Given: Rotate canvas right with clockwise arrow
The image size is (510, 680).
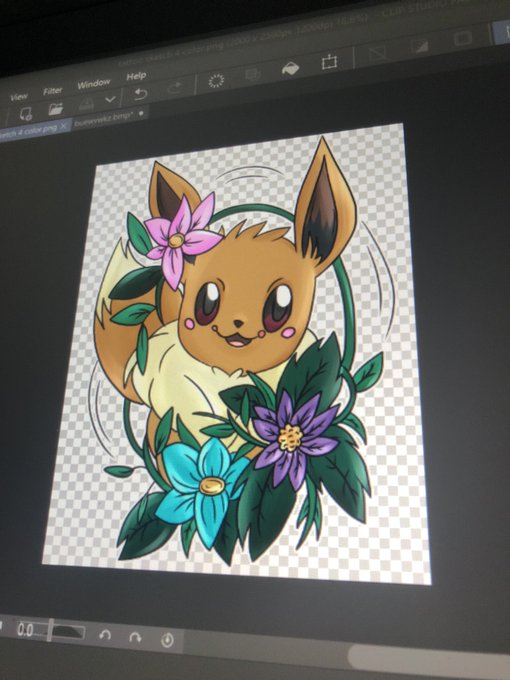Looking at the screenshot, I should tap(135, 637).
